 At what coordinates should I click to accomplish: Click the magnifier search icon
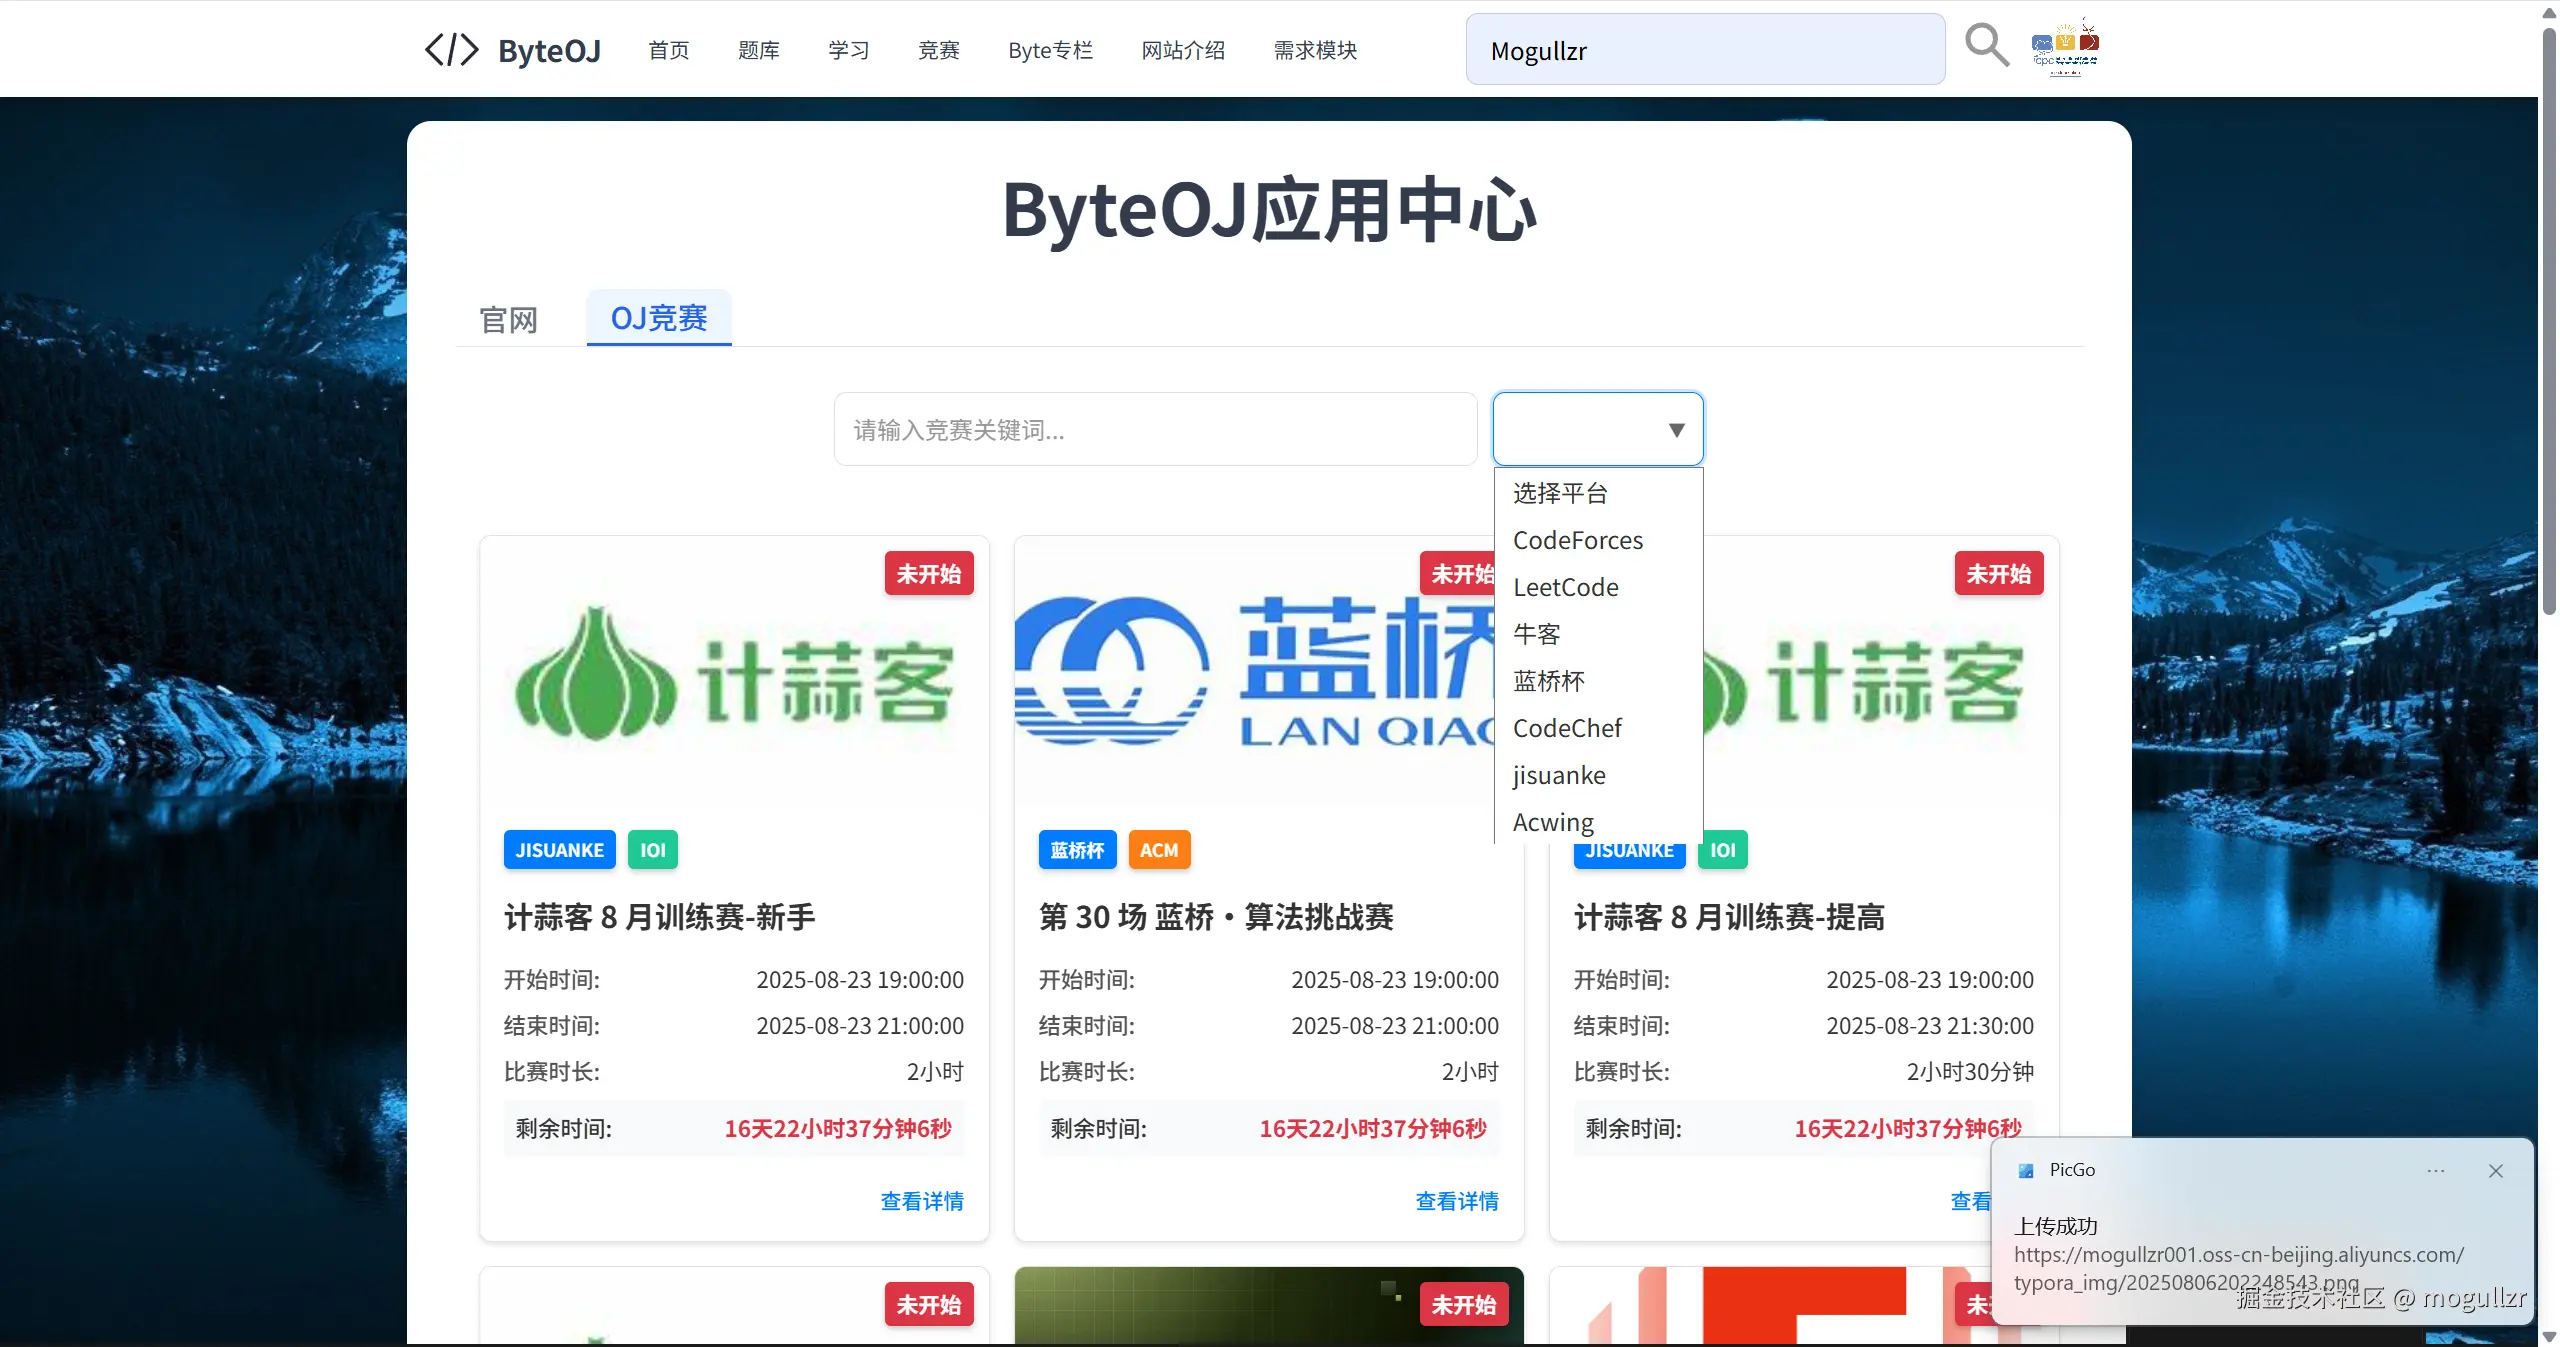point(1986,46)
